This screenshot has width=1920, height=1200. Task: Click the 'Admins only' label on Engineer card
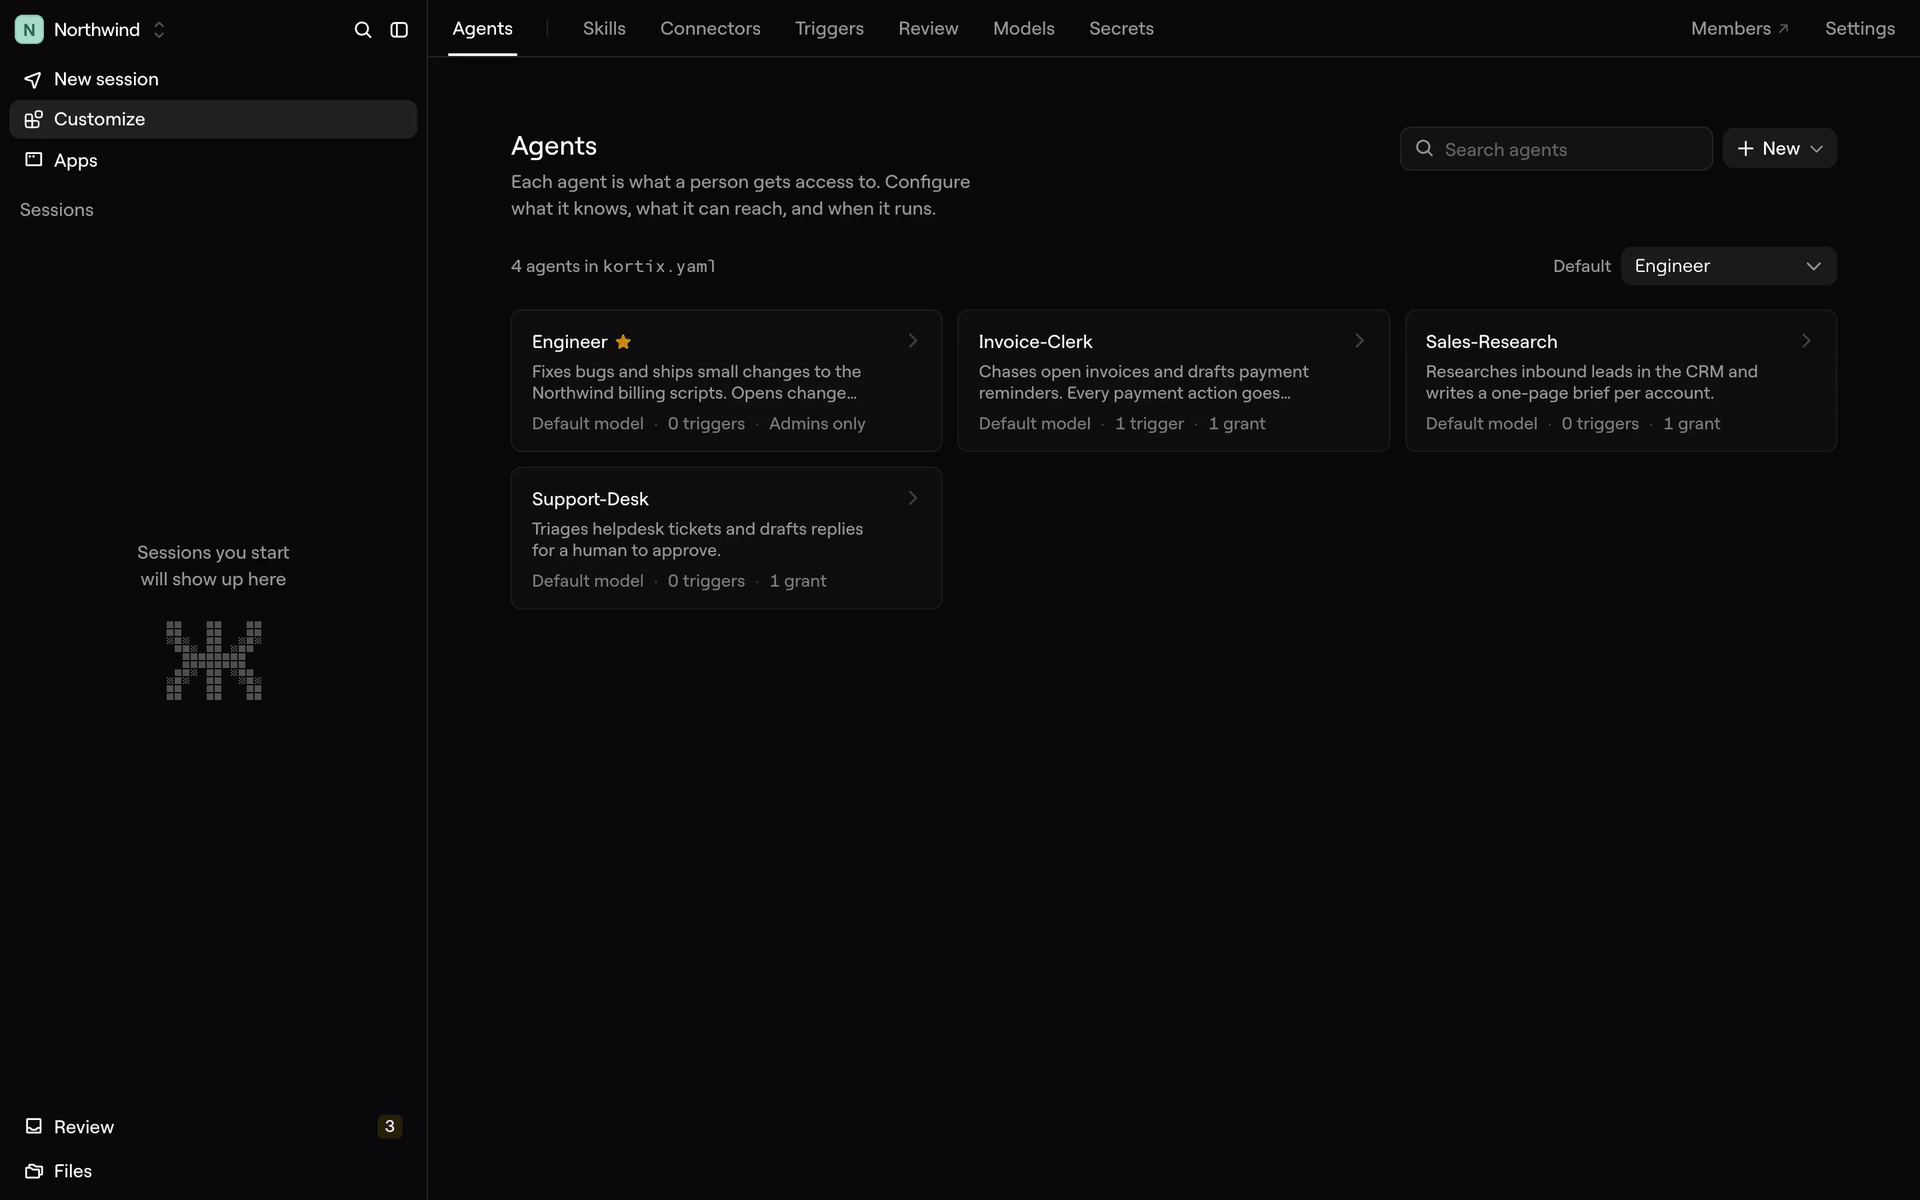click(x=817, y=424)
